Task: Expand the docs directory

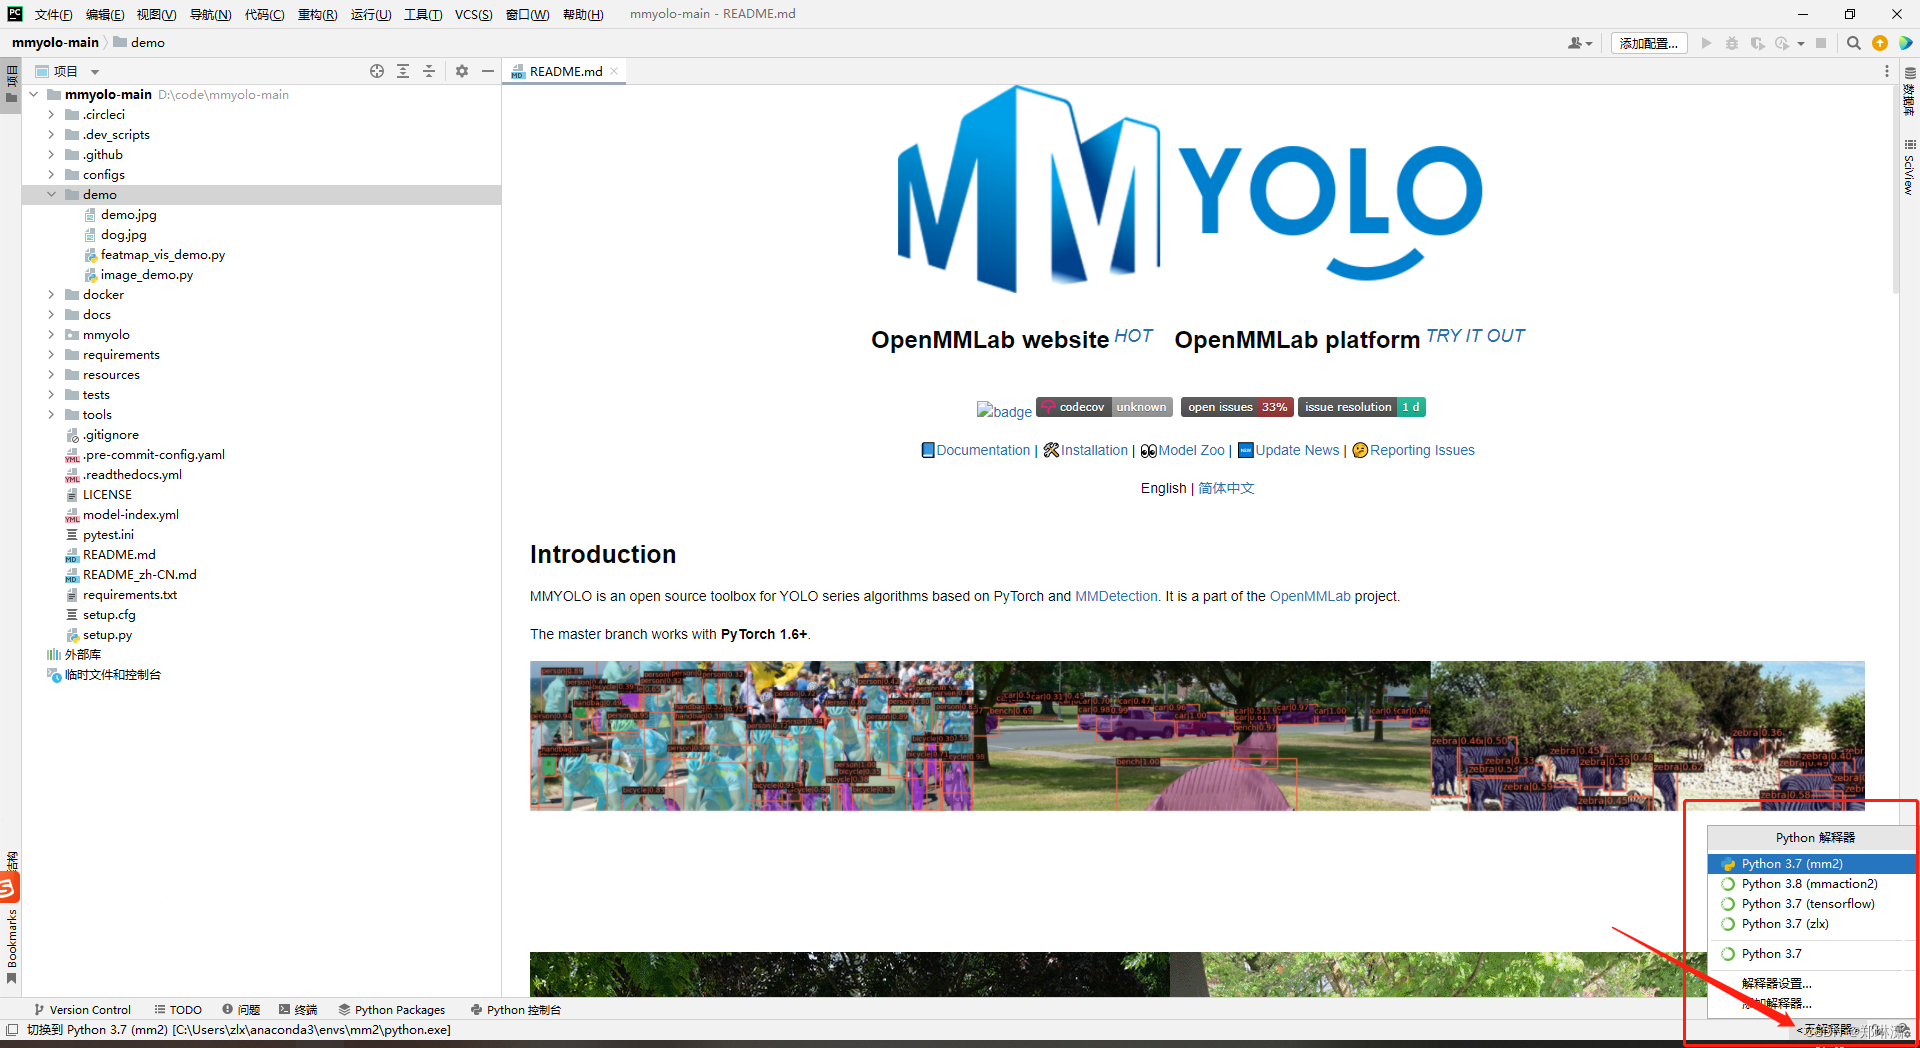Action: tap(51, 314)
